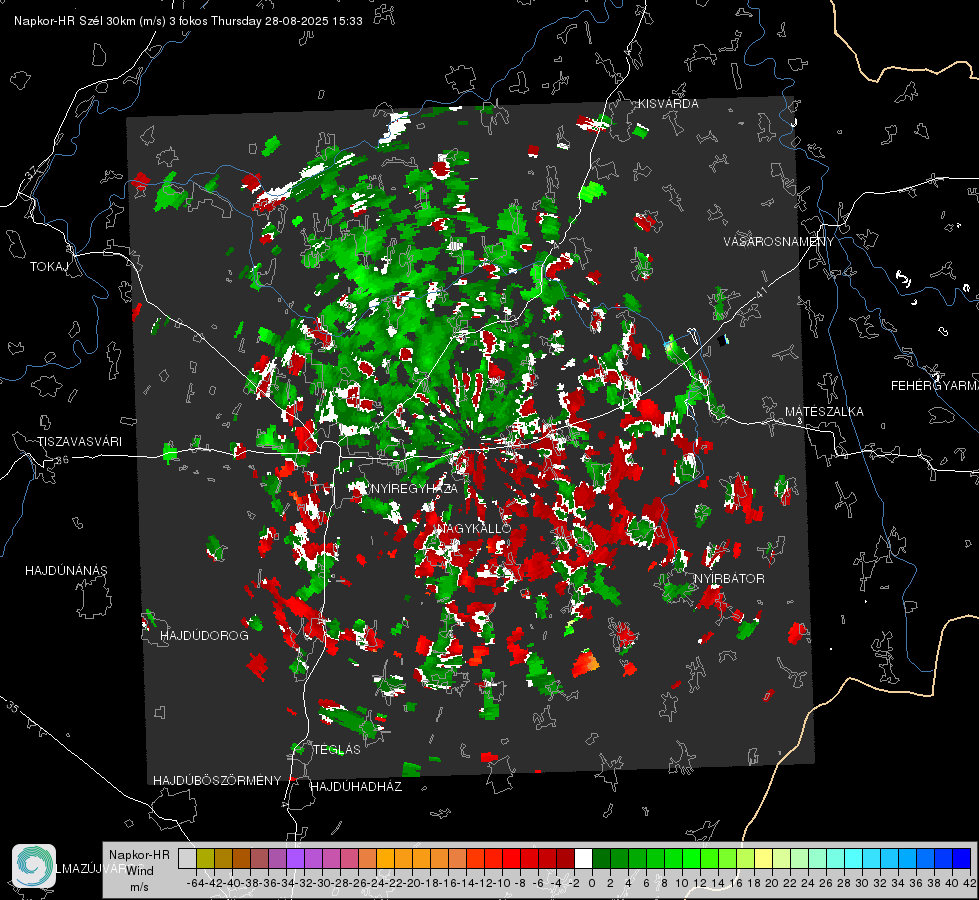Click the 'Wind' label in the legend
The image size is (979, 900).
click(140, 870)
